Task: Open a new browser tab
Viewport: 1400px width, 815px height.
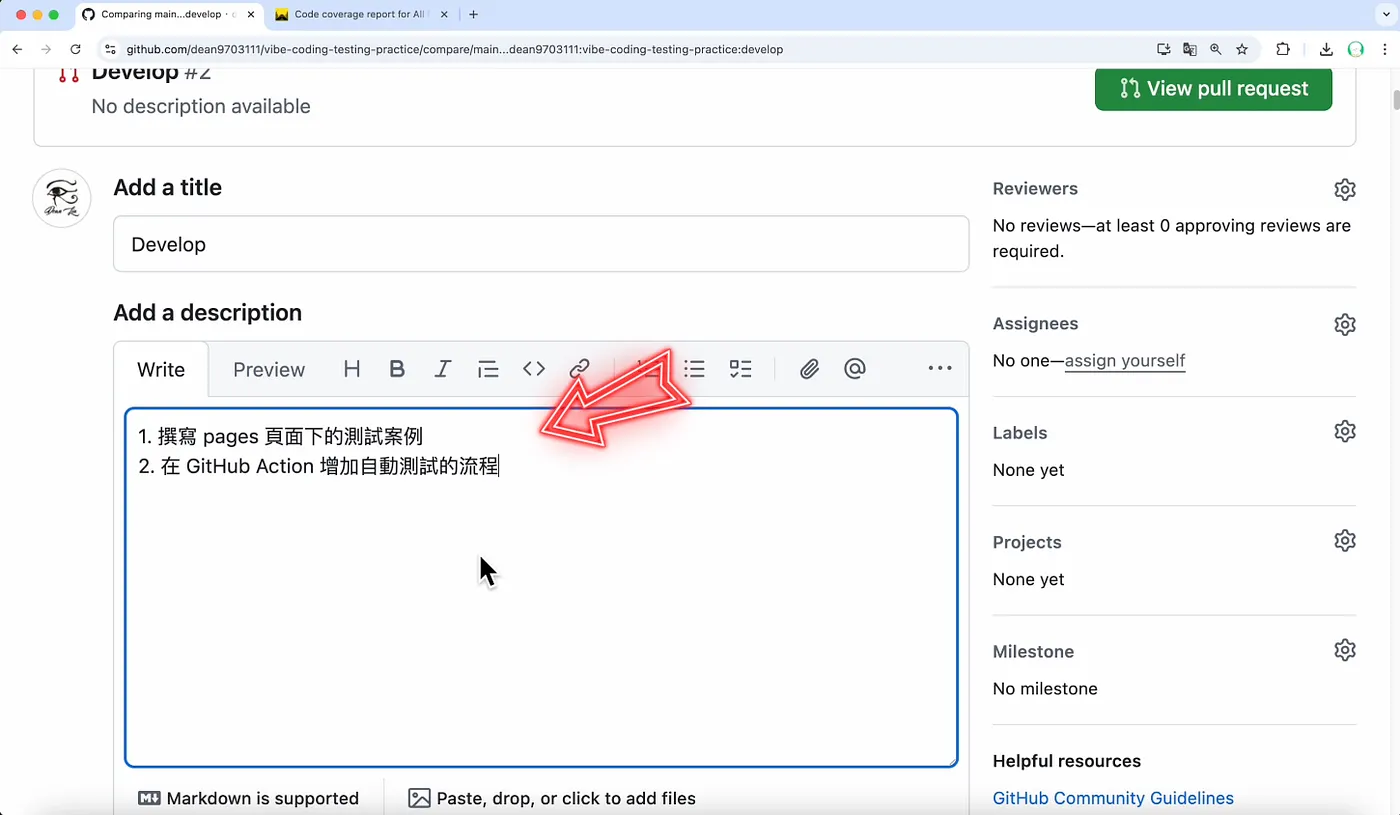Action: coord(474,15)
